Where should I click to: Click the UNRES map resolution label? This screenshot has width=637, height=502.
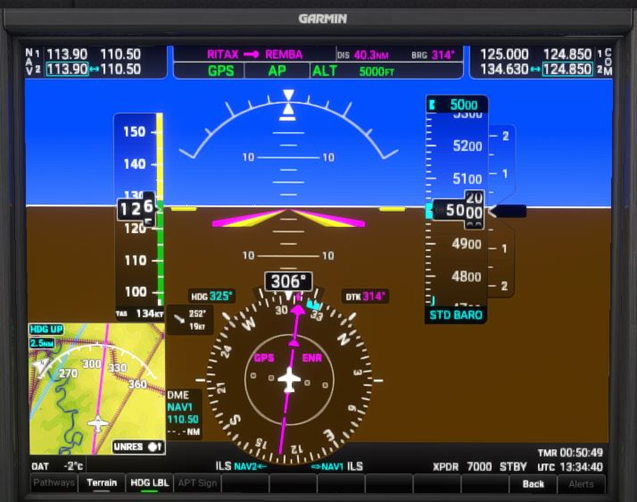pos(138,447)
